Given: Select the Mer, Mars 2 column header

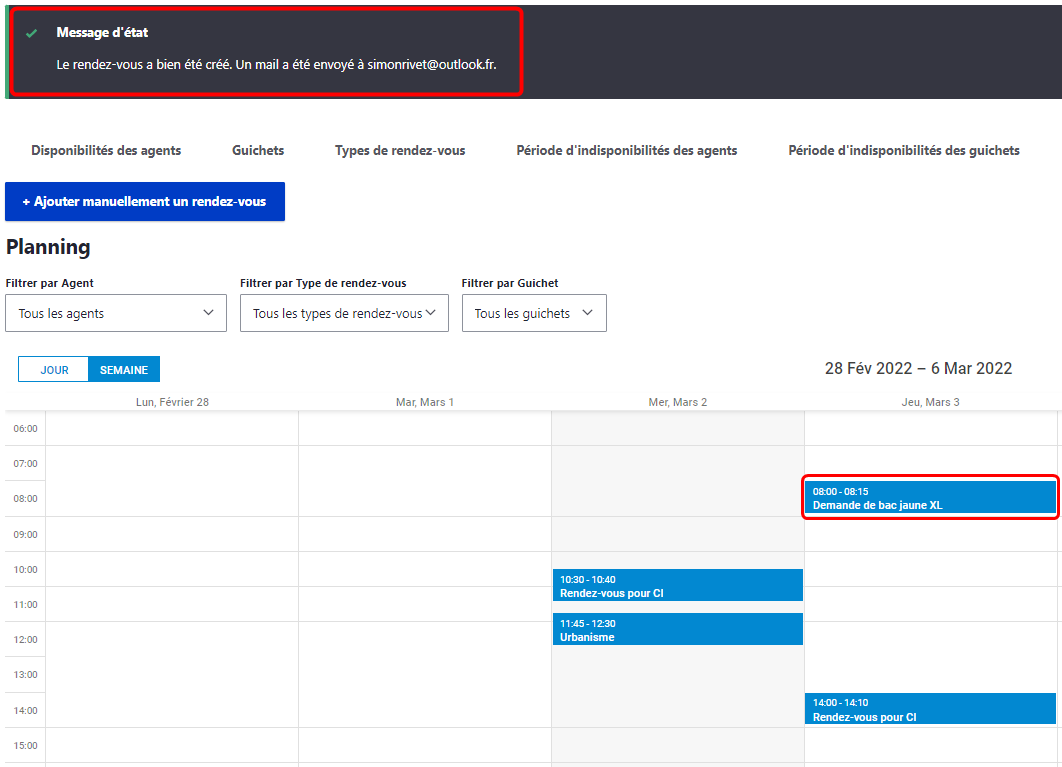Looking at the screenshot, I should 677,402.
